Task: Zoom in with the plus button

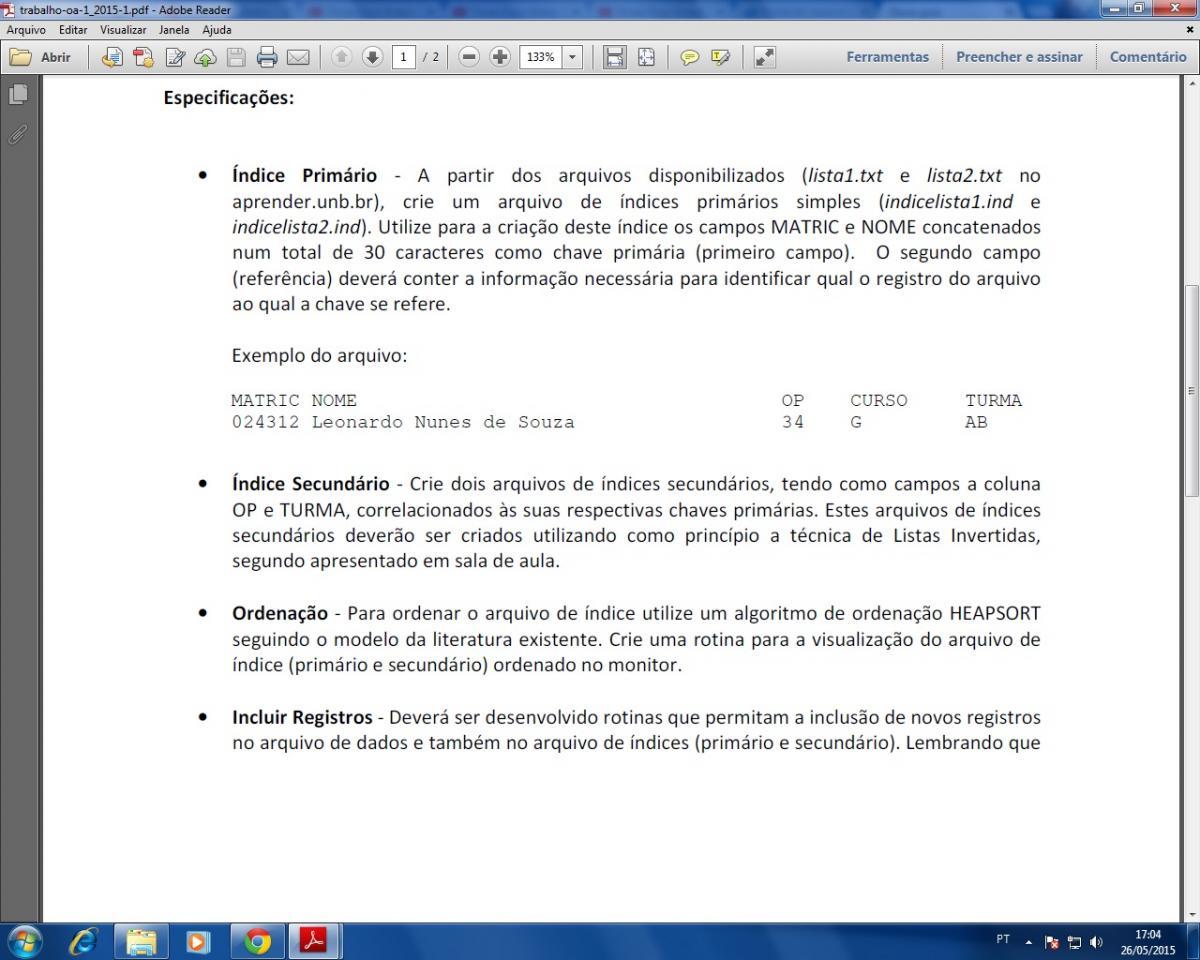Action: [x=500, y=57]
